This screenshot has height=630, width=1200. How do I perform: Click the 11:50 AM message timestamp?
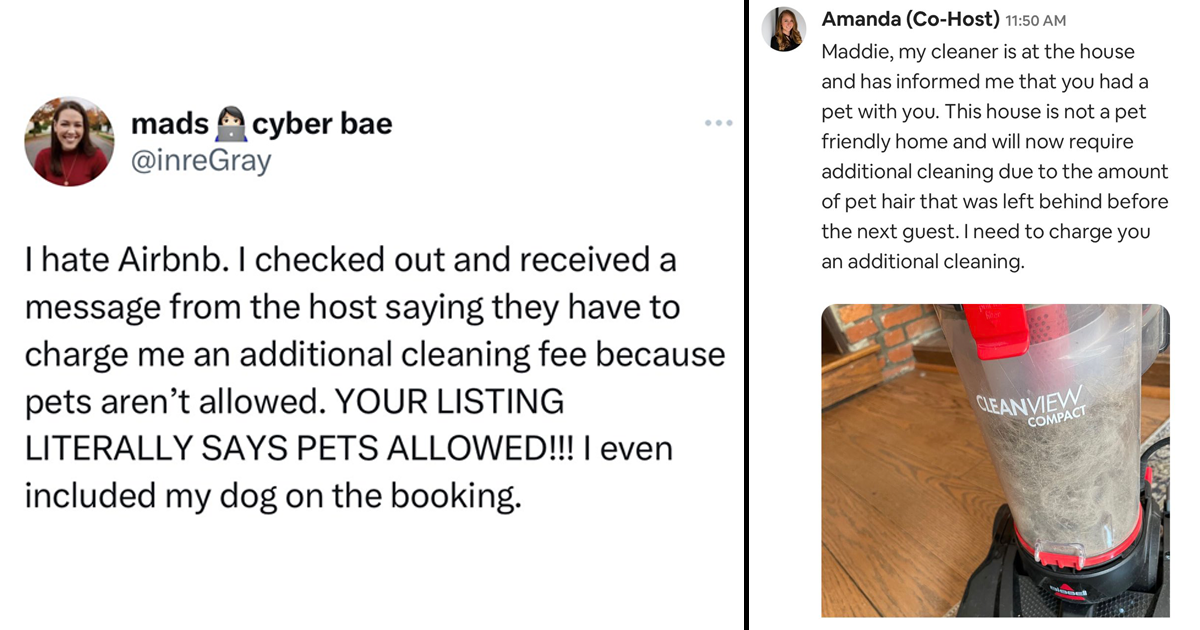[x=1036, y=19]
